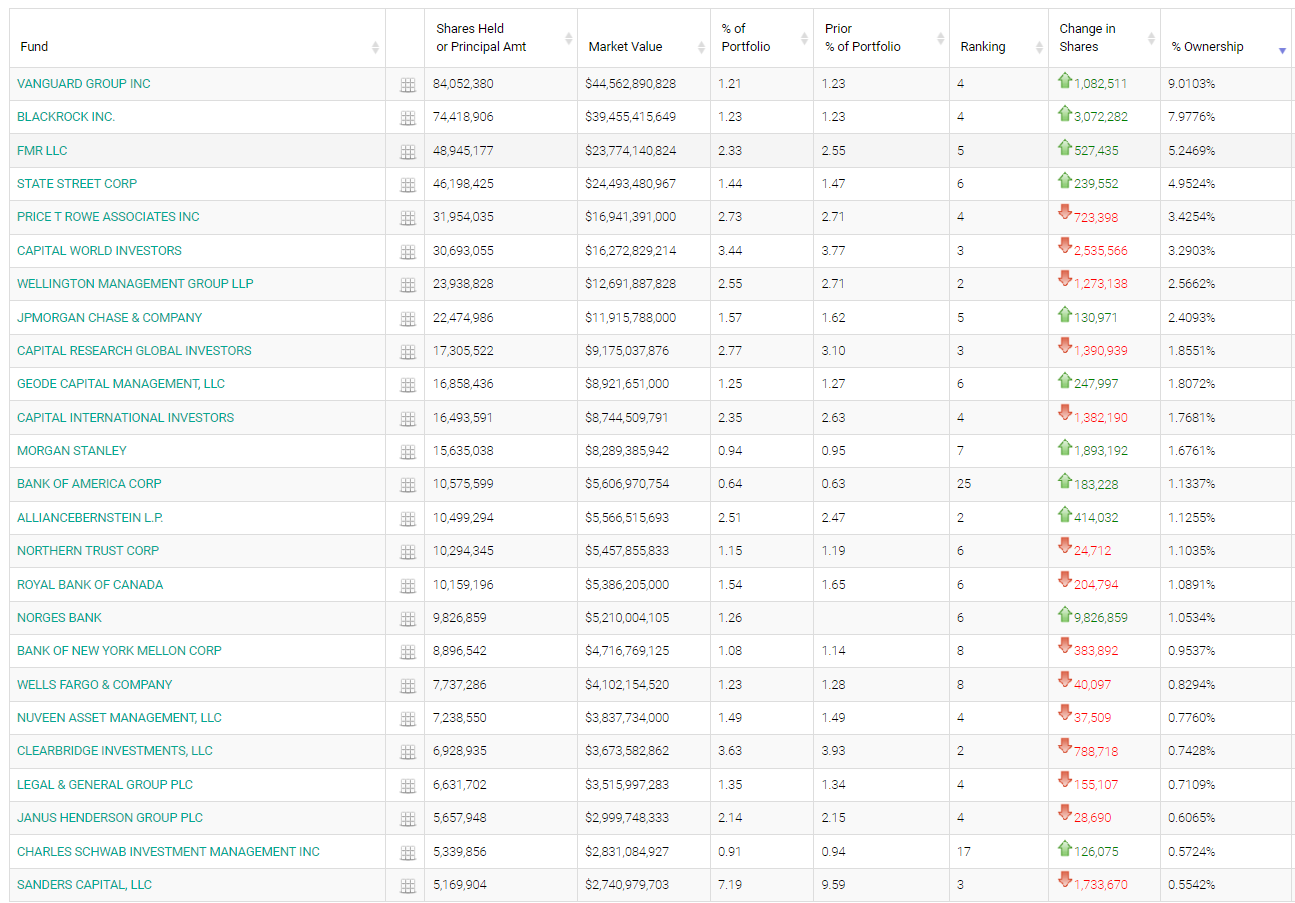Select Vanguard ownership 9.0103%
Viewport: 1295px width, 903px height.
coord(1192,84)
